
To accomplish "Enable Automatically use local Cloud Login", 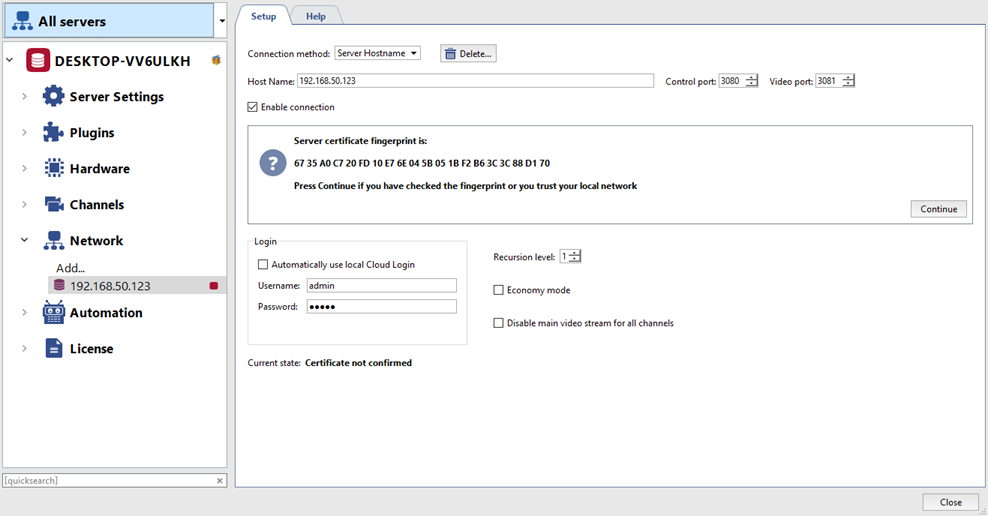I will [263, 265].
